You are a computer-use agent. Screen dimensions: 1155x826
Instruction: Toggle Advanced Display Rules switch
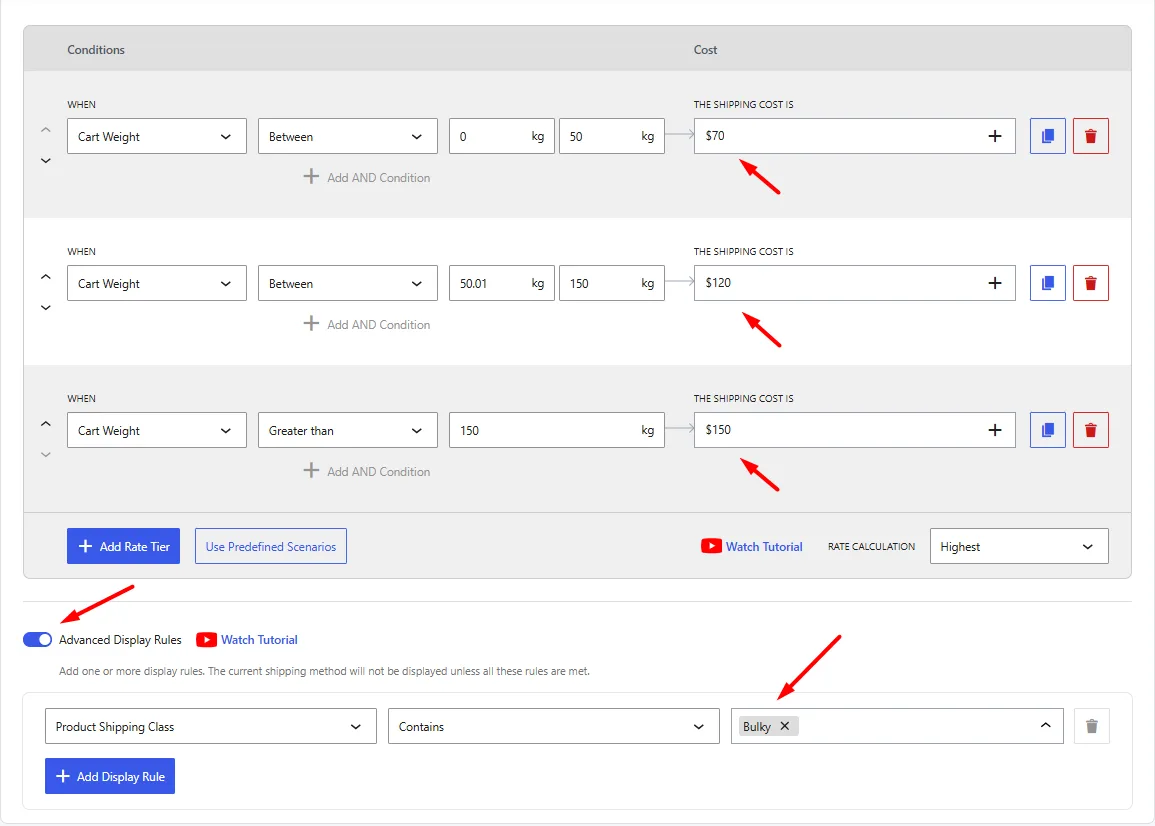click(38, 640)
